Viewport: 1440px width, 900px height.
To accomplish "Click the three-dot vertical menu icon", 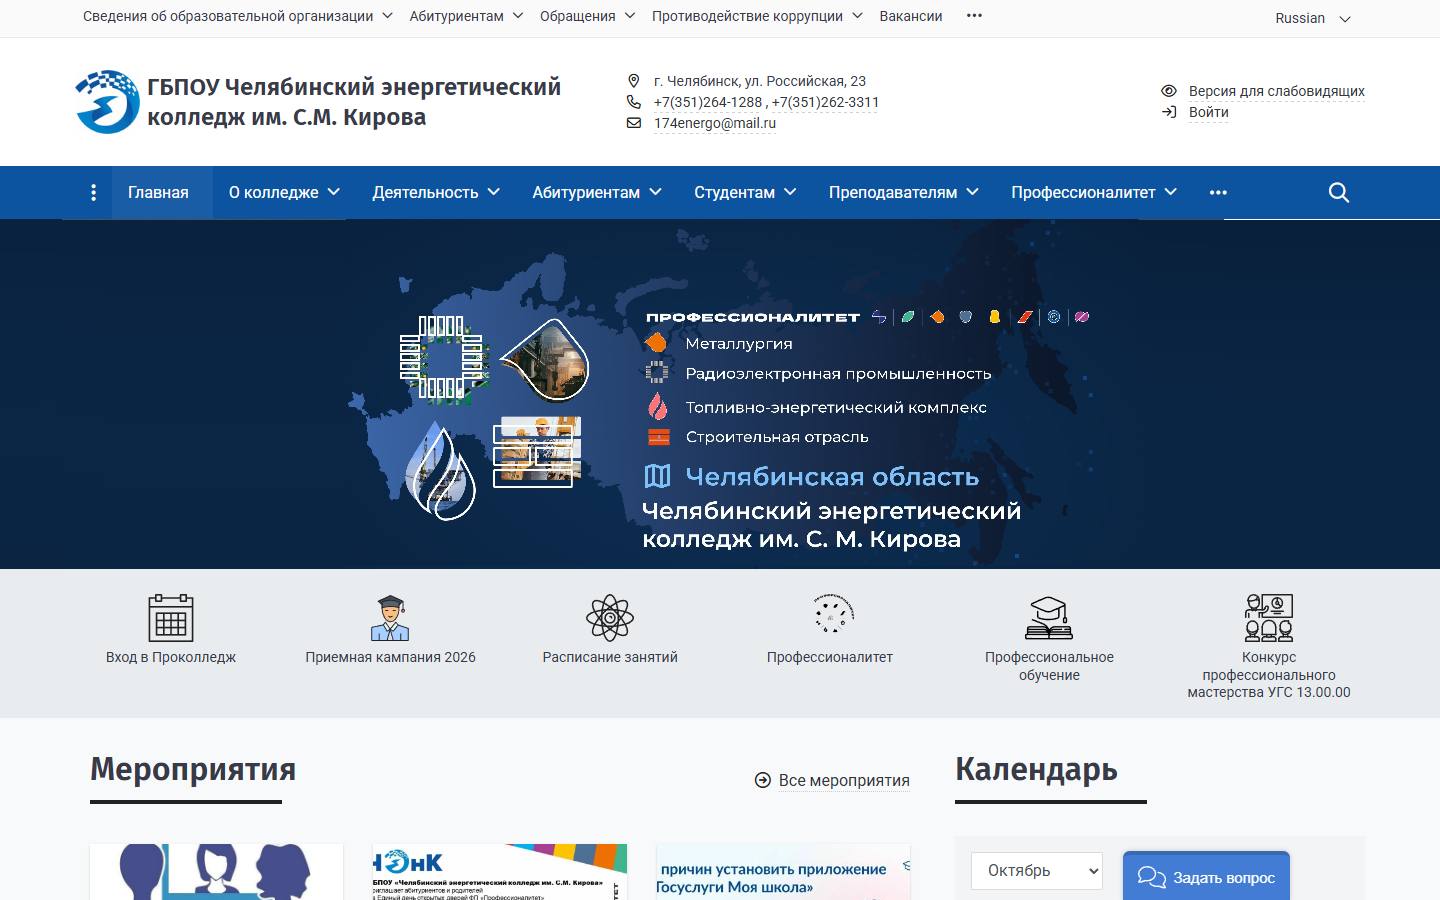I will click(x=93, y=193).
